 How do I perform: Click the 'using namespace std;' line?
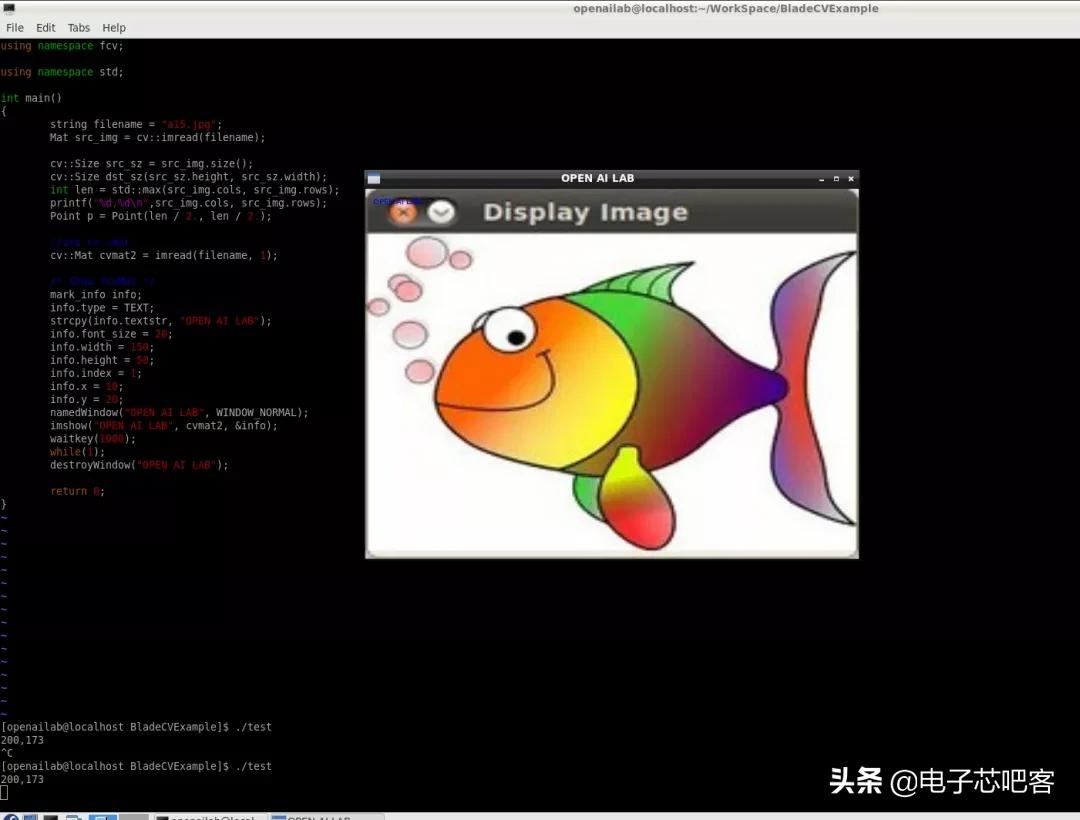(x=62, y=72)
